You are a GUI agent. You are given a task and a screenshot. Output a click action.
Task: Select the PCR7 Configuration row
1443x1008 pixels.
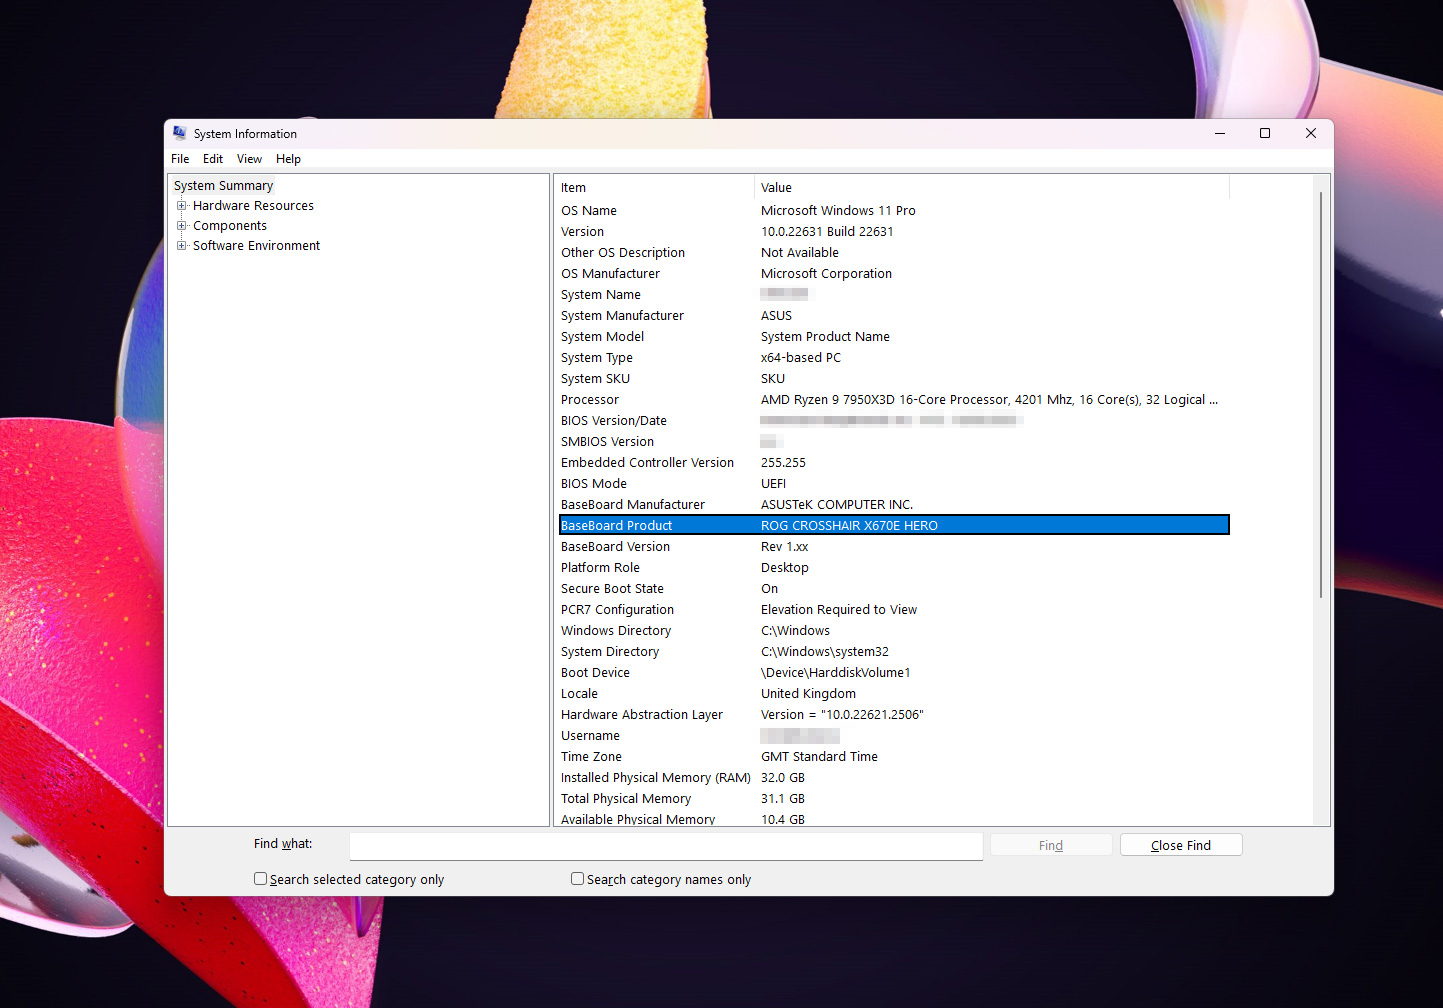pos(893,610)
